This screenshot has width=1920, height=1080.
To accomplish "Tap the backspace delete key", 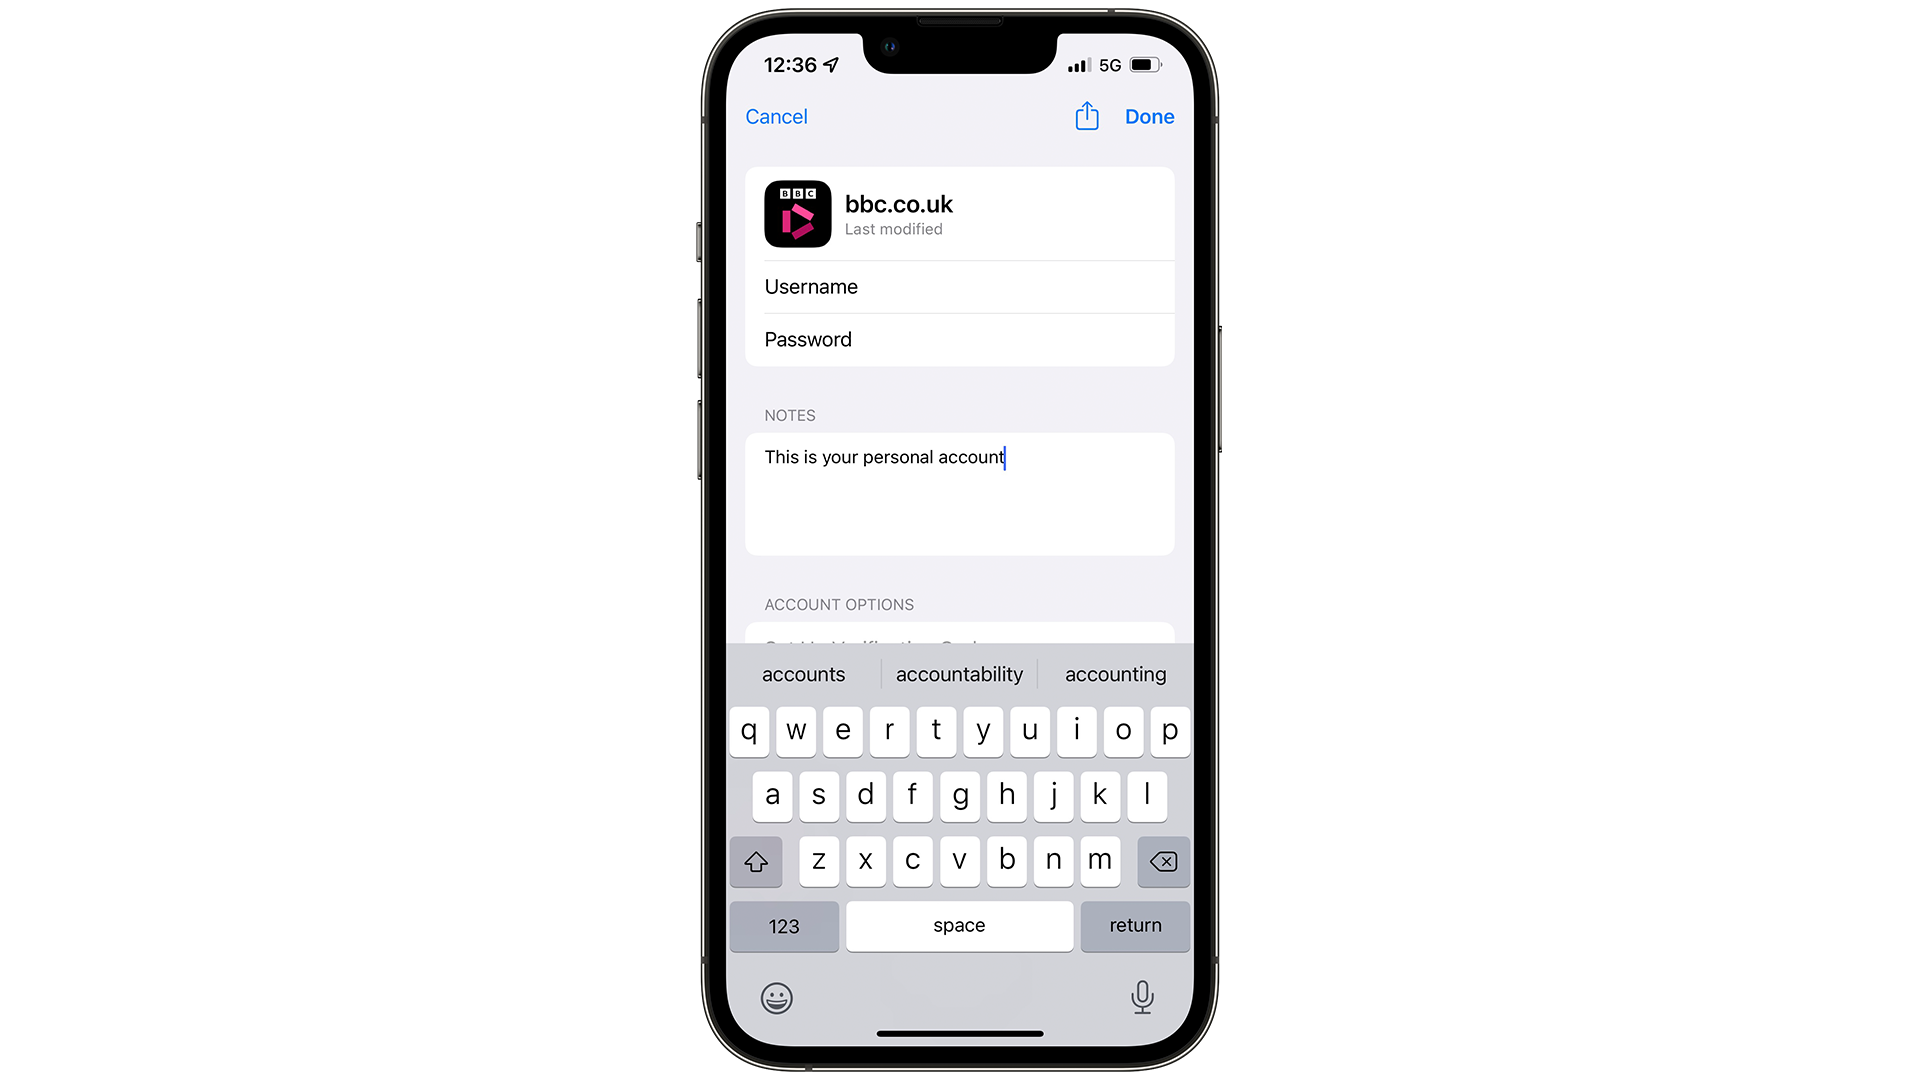I will coord(1160,861).
